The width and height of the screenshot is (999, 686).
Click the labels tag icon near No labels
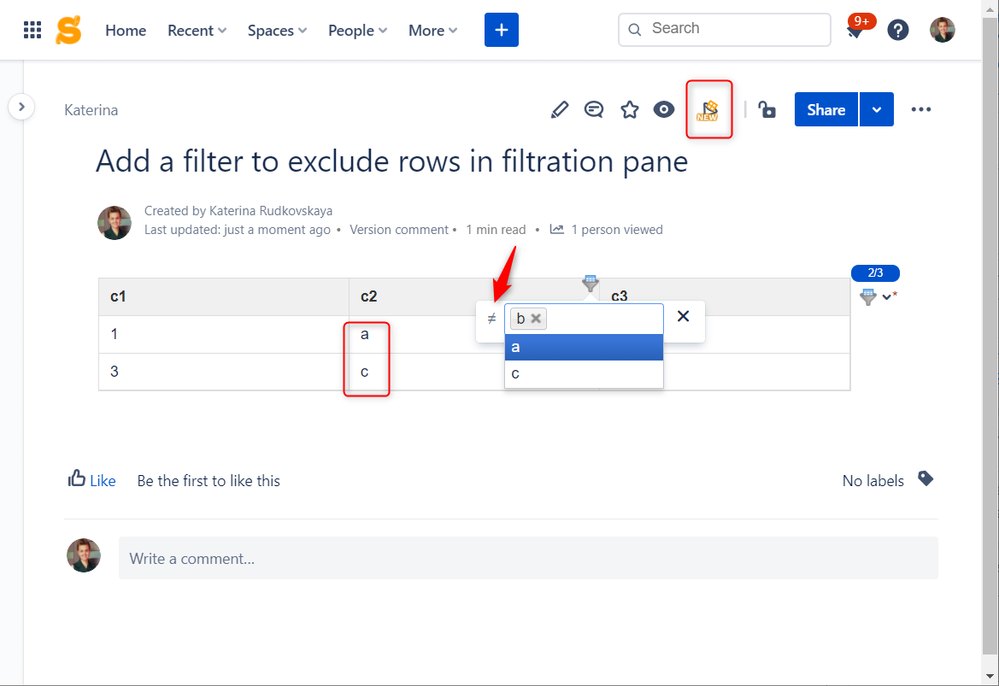tap(925, 479)
